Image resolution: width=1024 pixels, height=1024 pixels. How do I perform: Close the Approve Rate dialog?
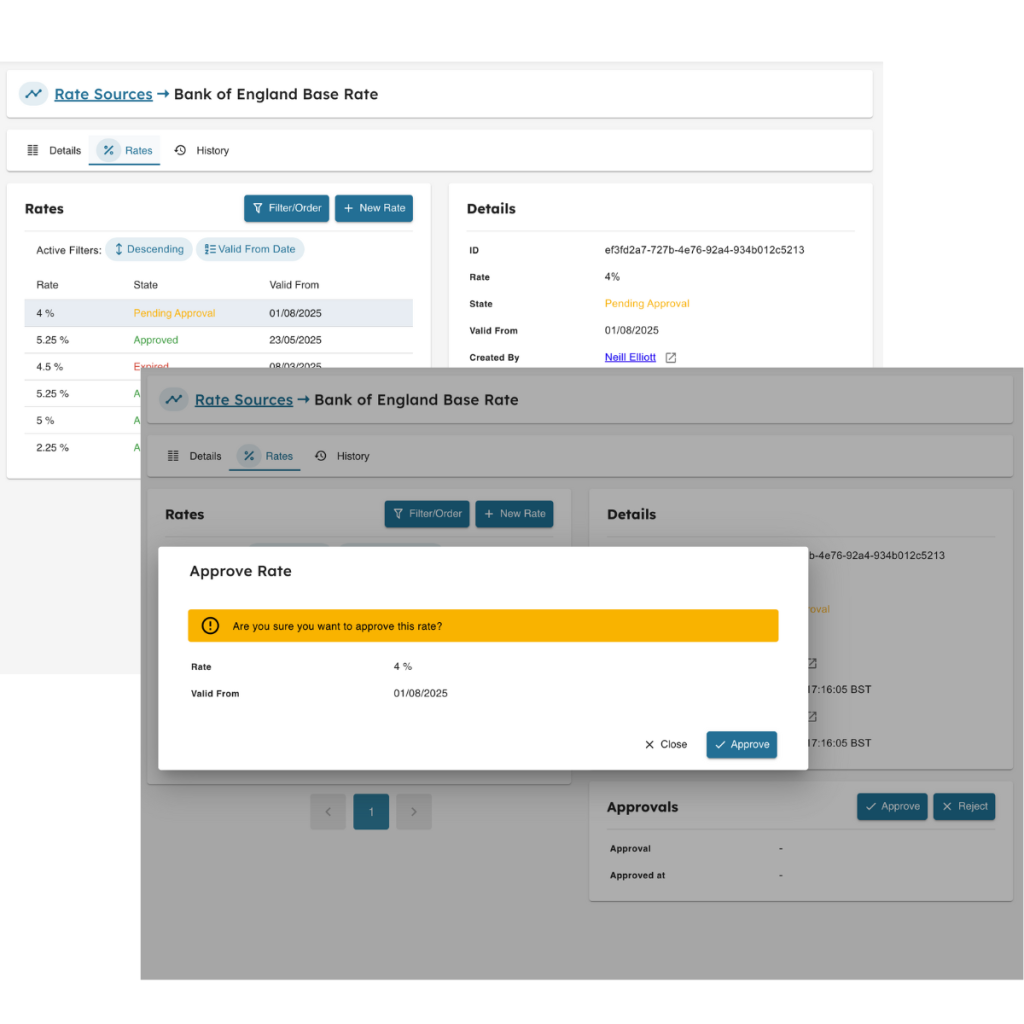coord(665,744)
